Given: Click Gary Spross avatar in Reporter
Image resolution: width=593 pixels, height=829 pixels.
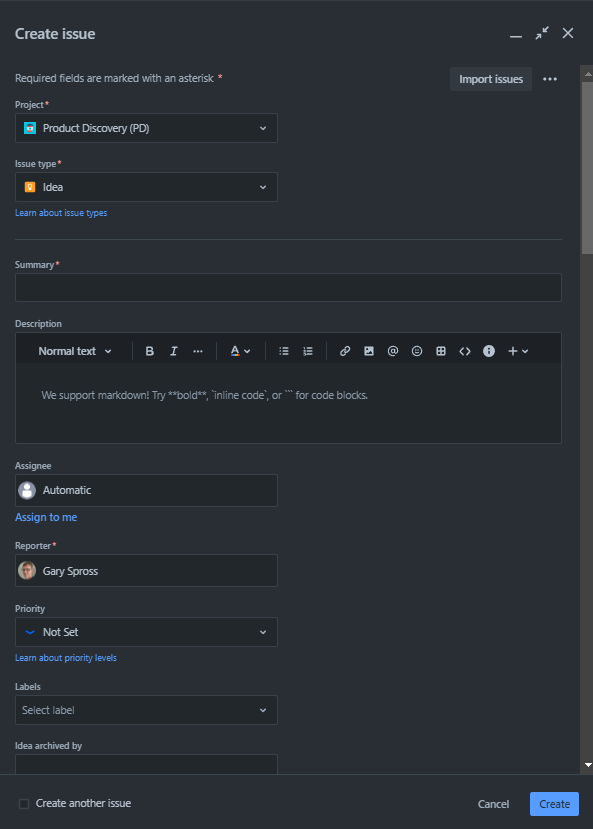Looking at the screenshot, I should click(27, 571).
